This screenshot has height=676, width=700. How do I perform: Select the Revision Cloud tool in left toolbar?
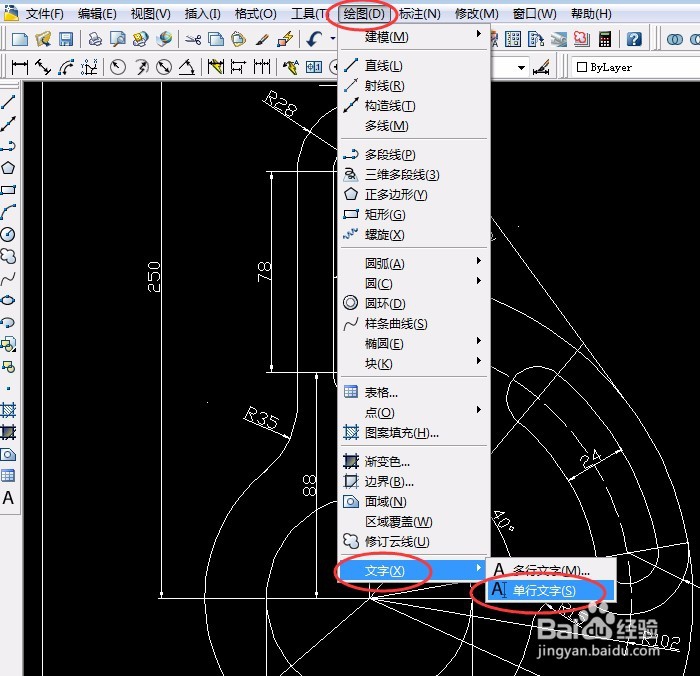click(8, 256)
